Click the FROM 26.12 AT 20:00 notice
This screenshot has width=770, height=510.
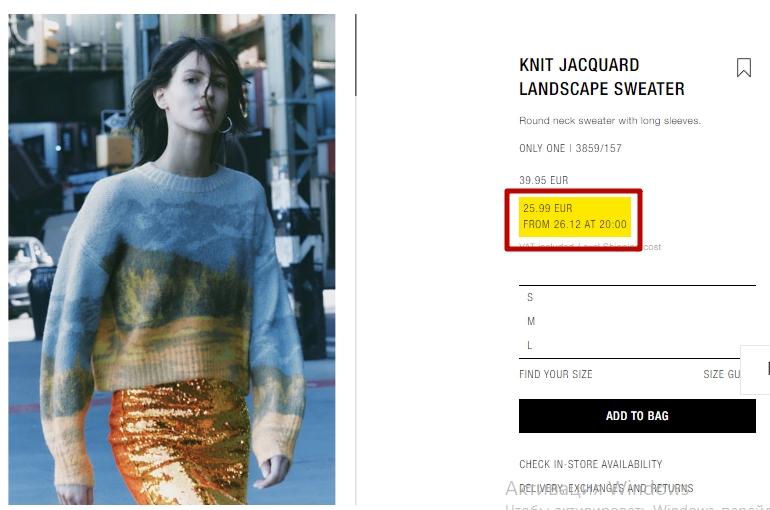tap(575, 224)
